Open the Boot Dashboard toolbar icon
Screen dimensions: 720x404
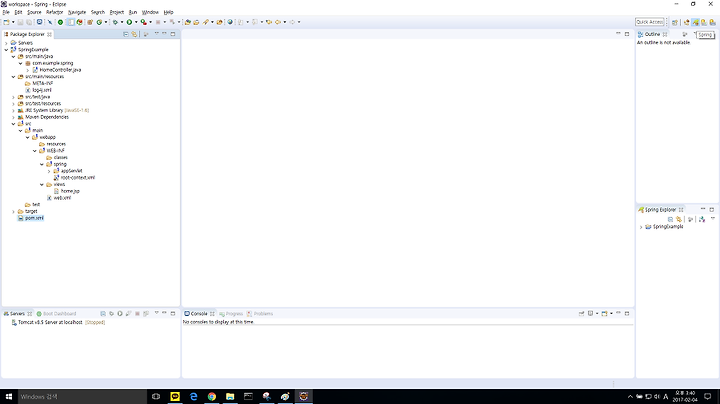pos(60,22)
